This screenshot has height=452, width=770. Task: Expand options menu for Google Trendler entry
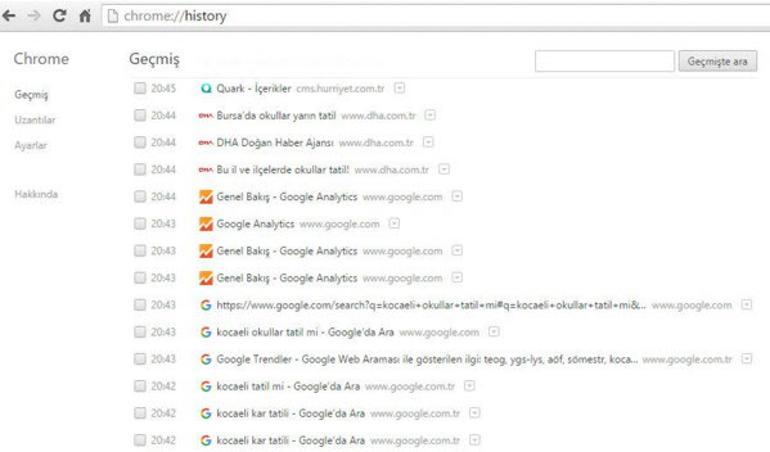click(x=746, y=358)
